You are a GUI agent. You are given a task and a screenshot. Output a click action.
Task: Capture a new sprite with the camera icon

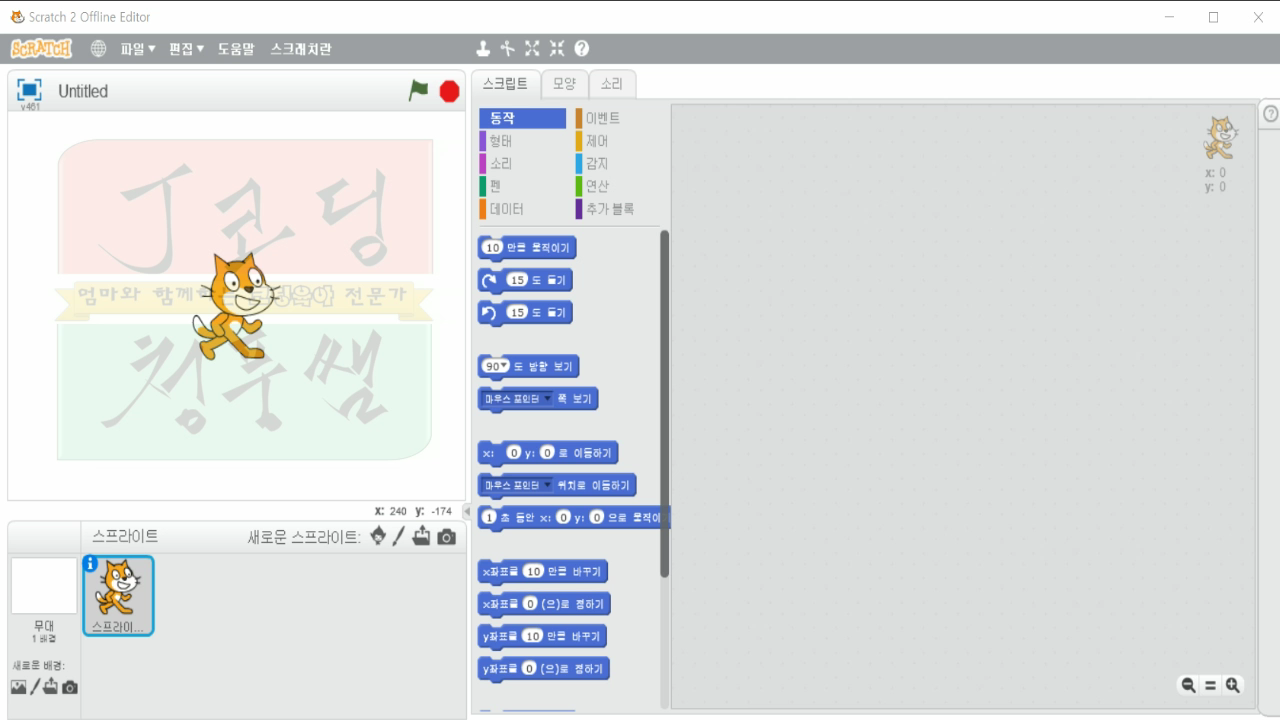[x=447, y=535]
